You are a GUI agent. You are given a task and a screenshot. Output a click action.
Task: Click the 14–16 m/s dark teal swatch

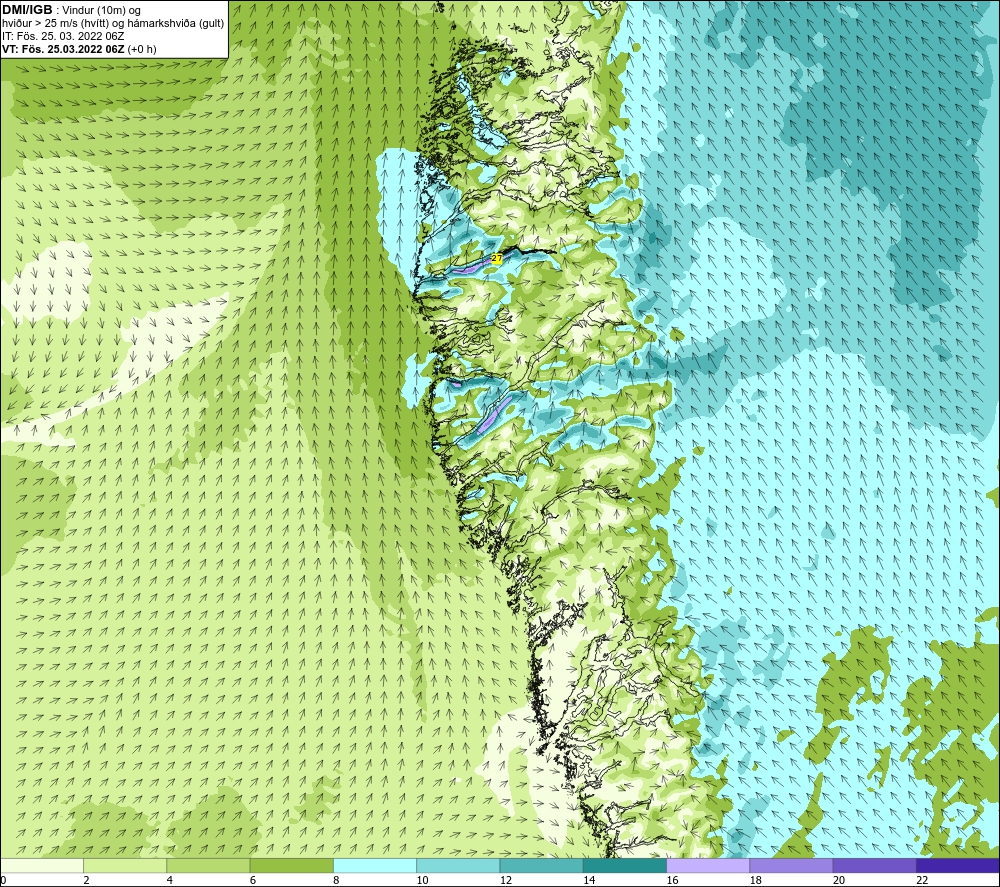[625, 865]
